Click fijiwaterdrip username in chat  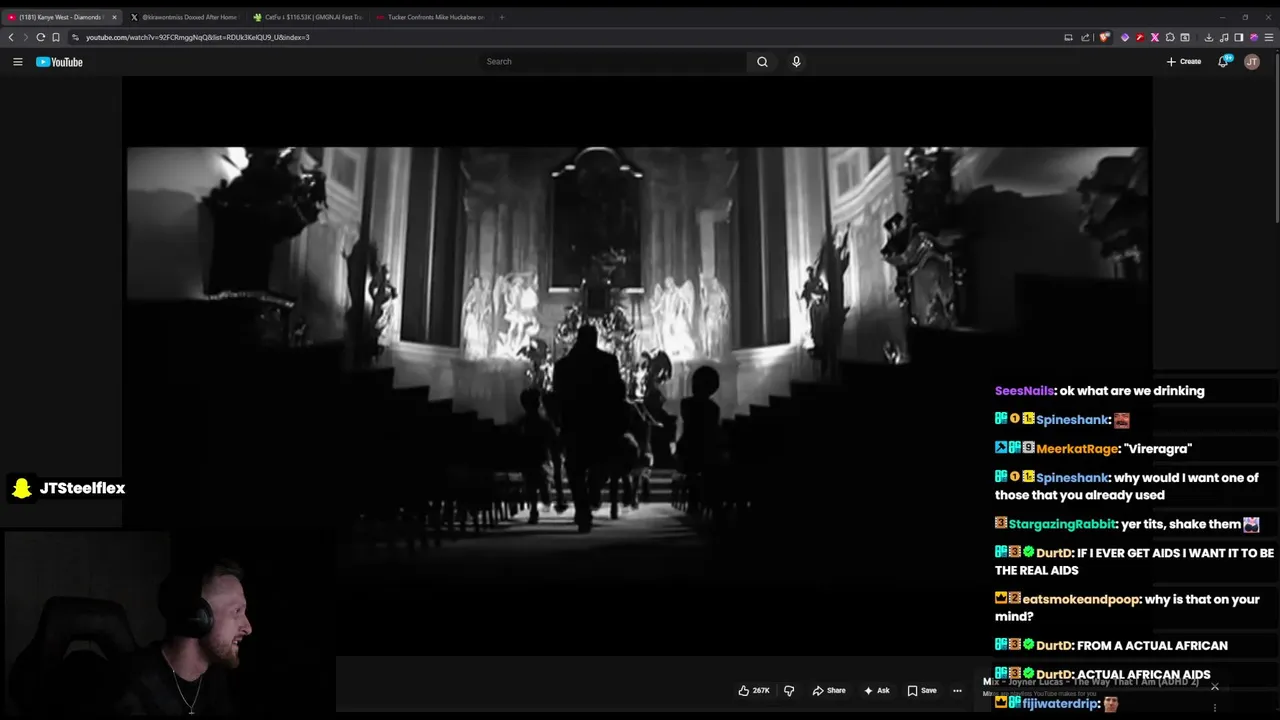[x=1061, y=704]
